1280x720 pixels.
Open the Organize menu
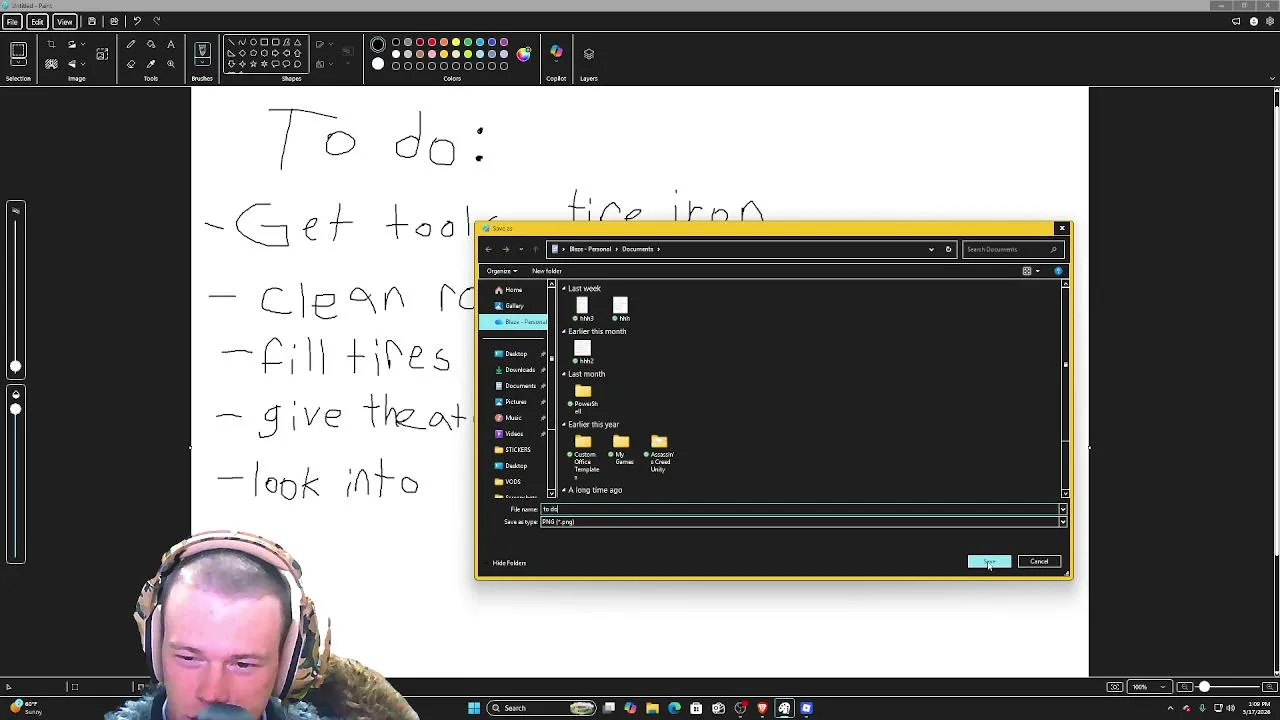[501, 271]
